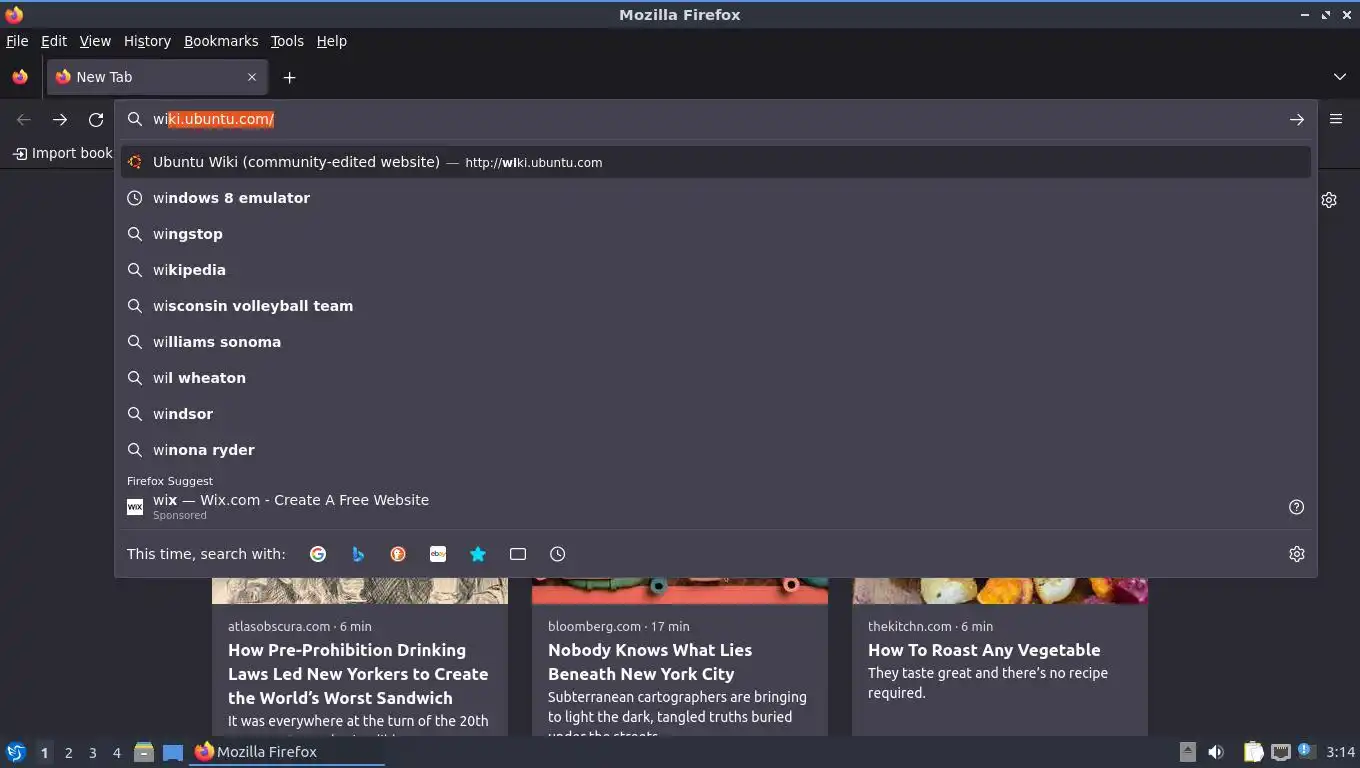Choose the 'wil wheaton' suggestion
1360x768 pixels.
[x=716, y=378]
